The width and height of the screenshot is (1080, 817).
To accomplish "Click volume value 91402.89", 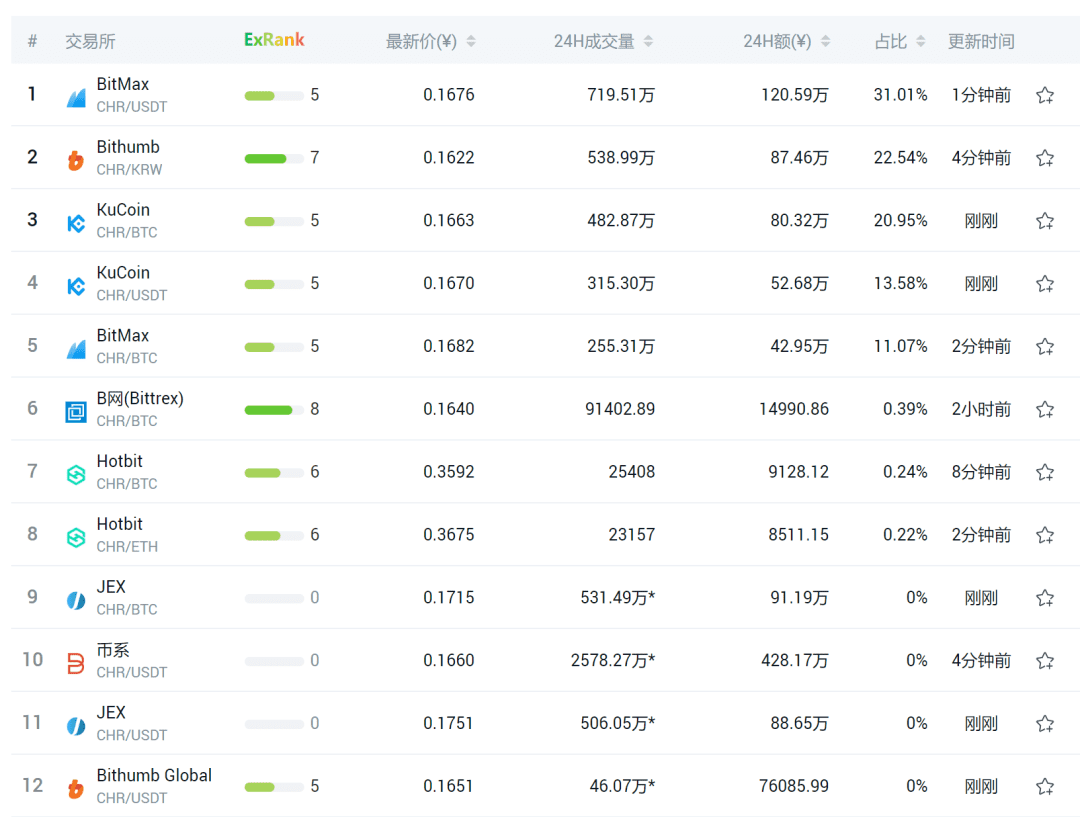I will point(620,409).
